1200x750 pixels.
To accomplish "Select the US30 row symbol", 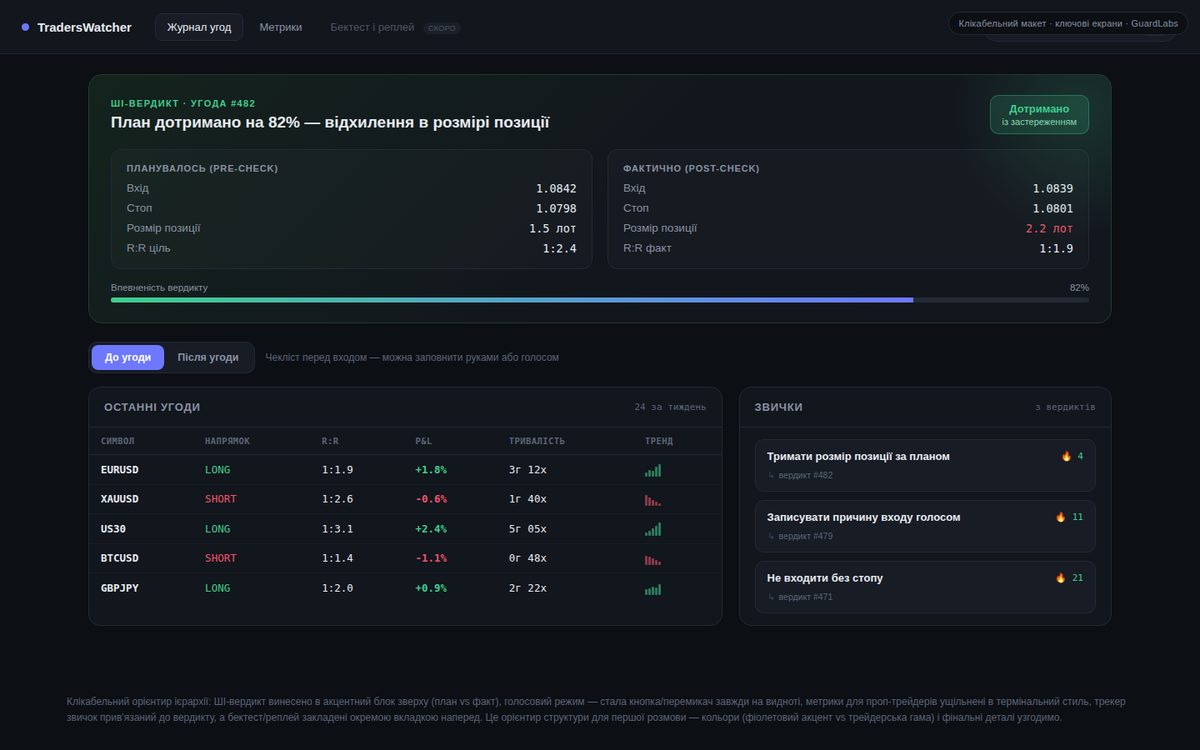I will click(x=115, y=529).
